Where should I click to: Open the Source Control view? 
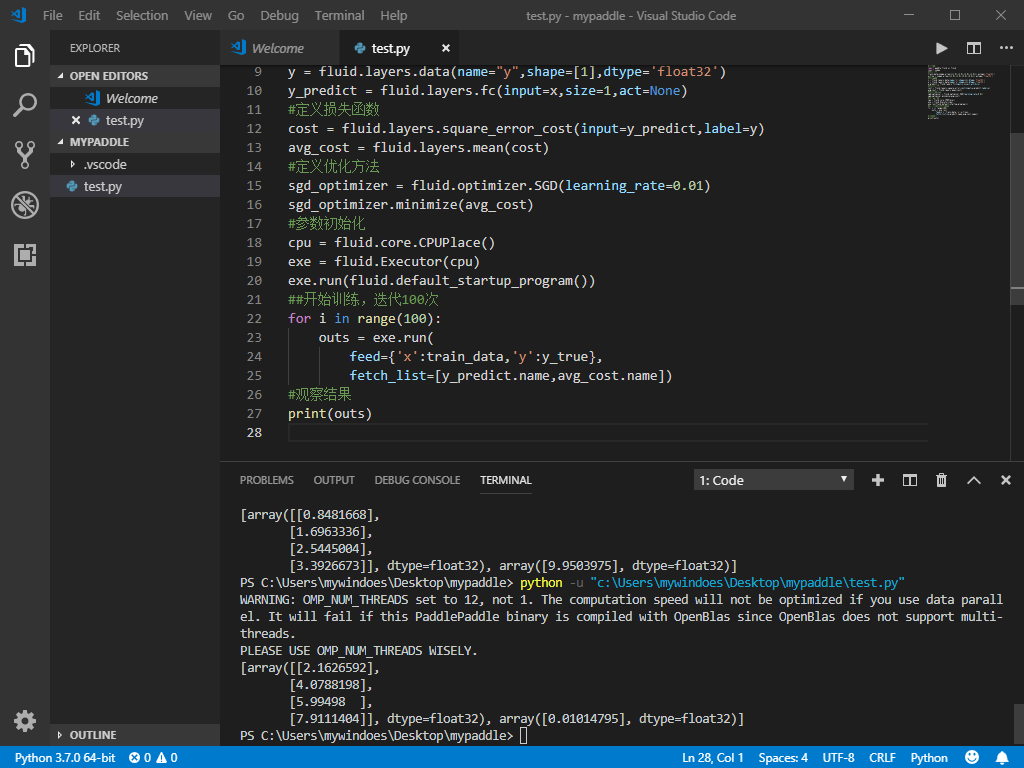25,155
